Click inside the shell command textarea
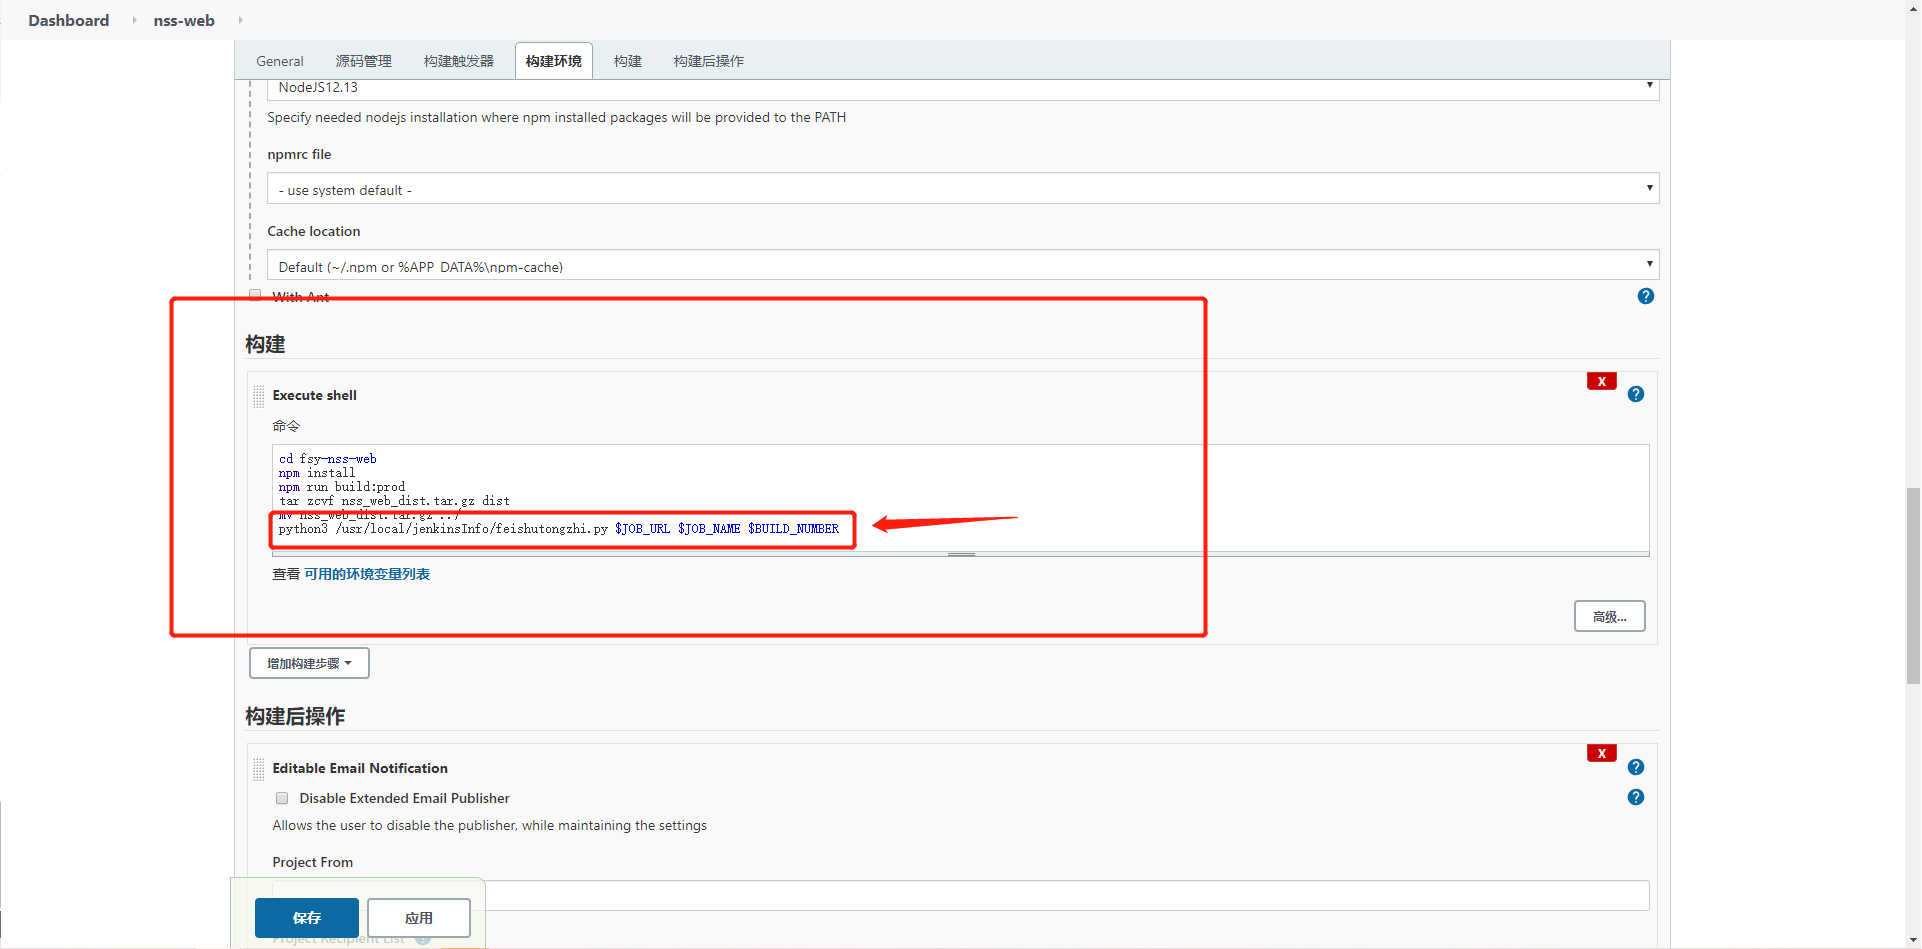The width and height of the screenshot is (1922, 949). 961,497
